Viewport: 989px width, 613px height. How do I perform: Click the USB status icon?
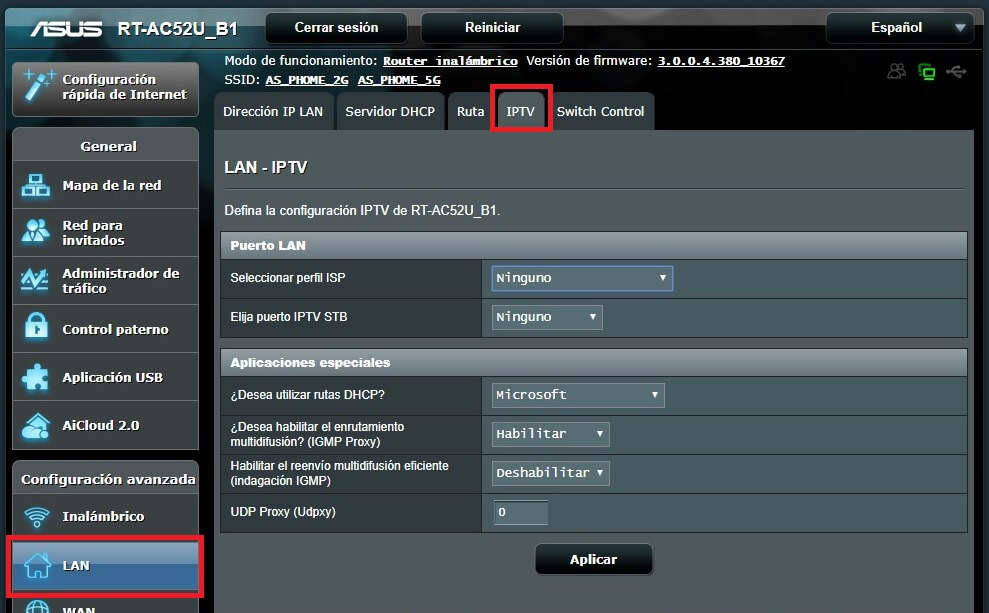coord(956,72)
